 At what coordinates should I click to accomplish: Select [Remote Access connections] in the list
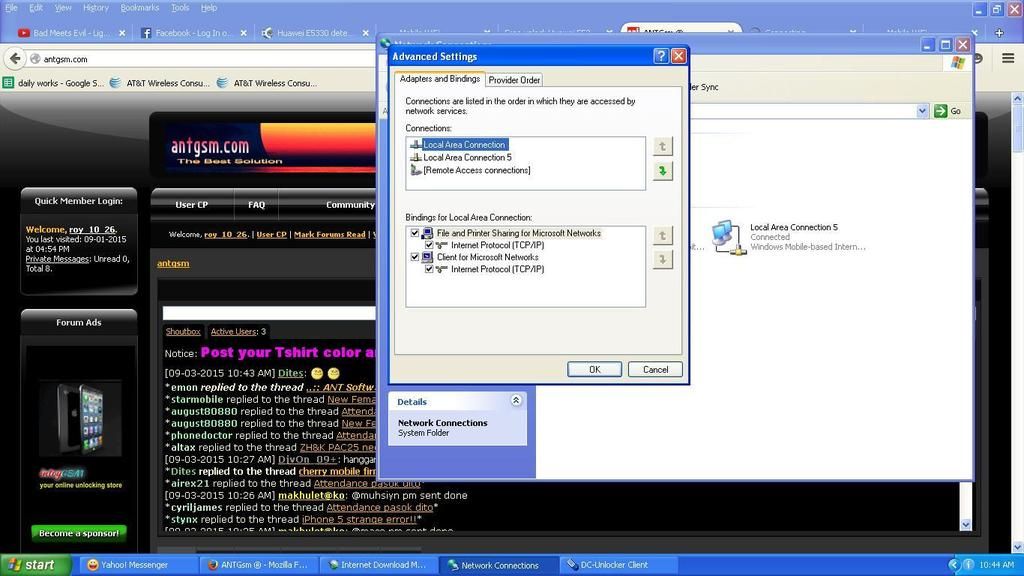(x=476, y=171)
